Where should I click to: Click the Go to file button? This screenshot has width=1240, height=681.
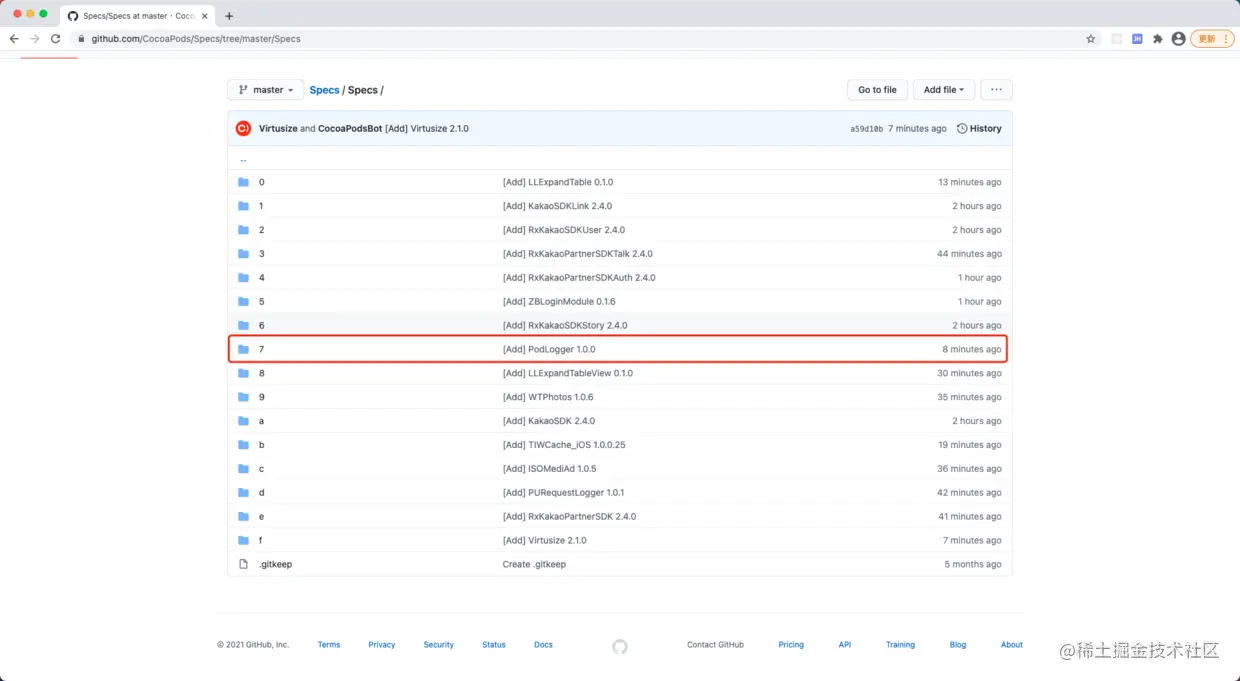(877, 90)
